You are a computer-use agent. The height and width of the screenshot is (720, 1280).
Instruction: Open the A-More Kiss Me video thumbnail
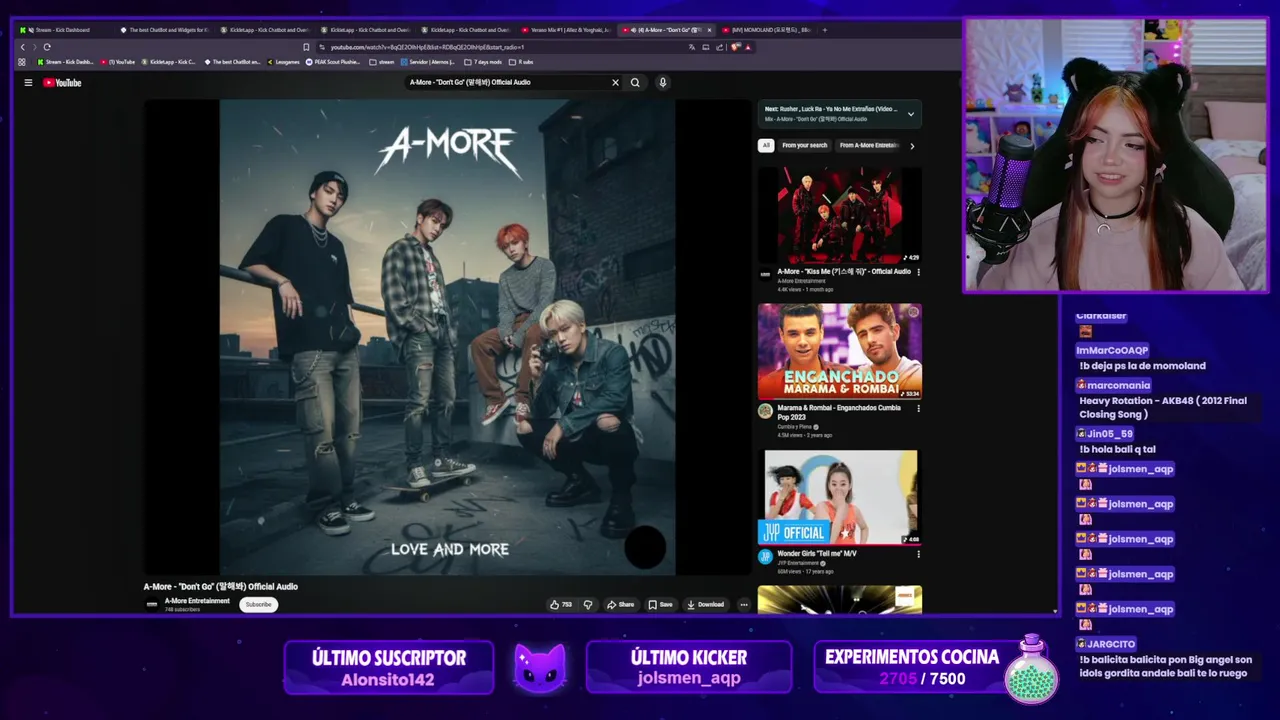(x=840, y=215)
